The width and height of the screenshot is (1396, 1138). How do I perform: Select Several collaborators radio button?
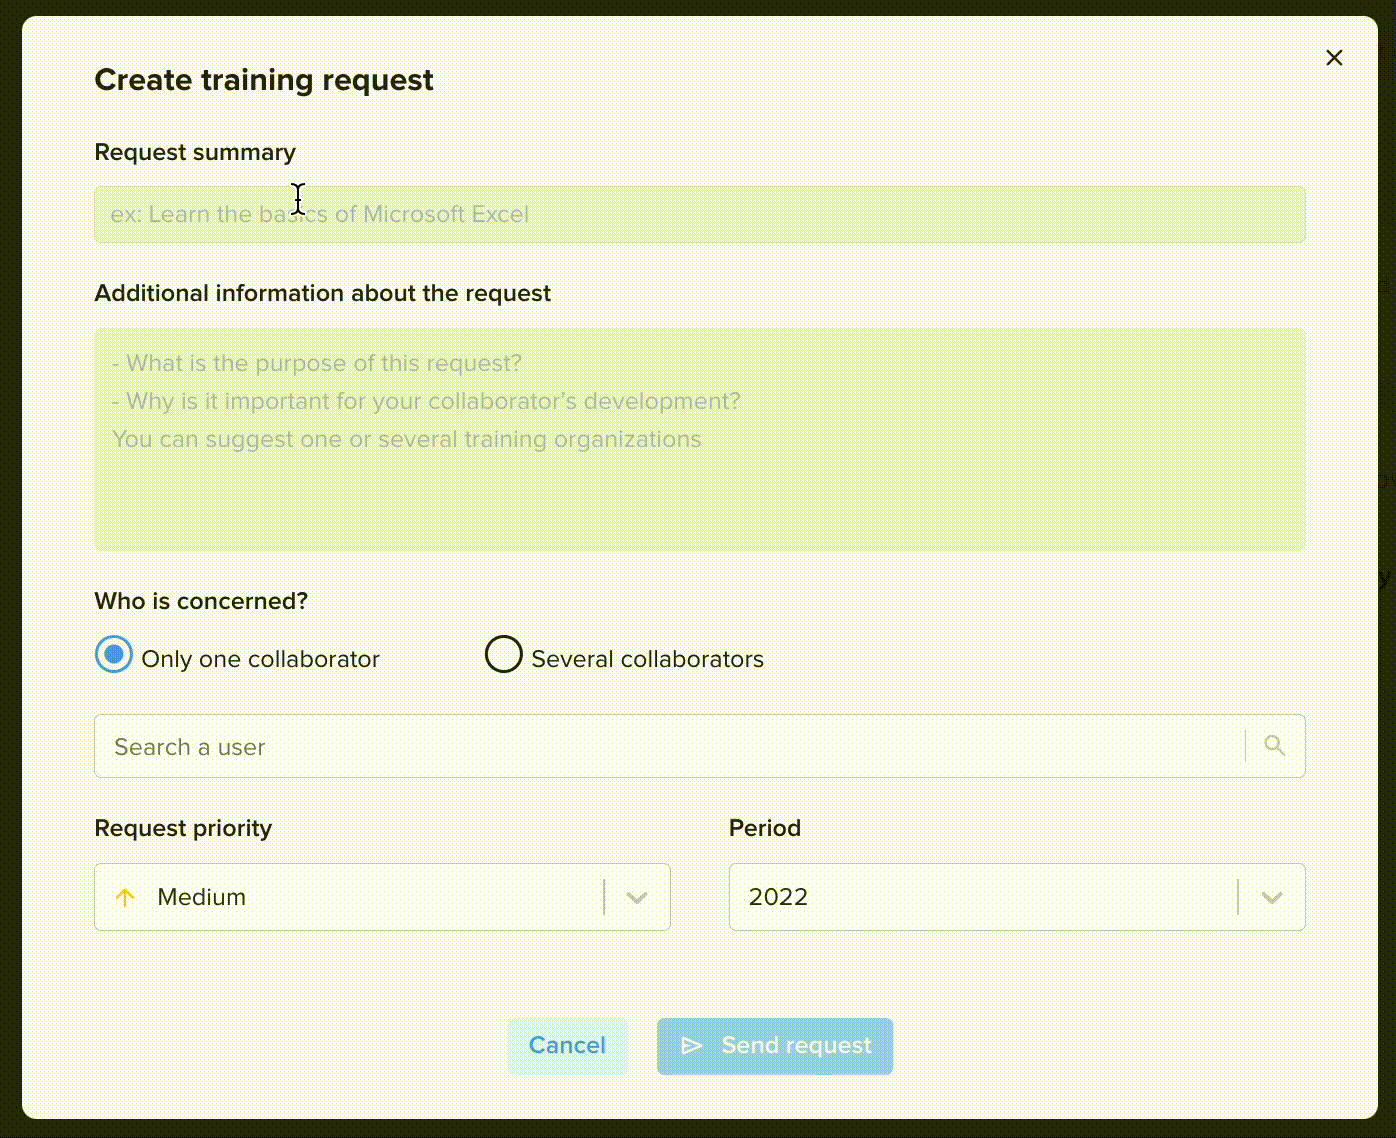pyautogui.click(x=504, y=655)
